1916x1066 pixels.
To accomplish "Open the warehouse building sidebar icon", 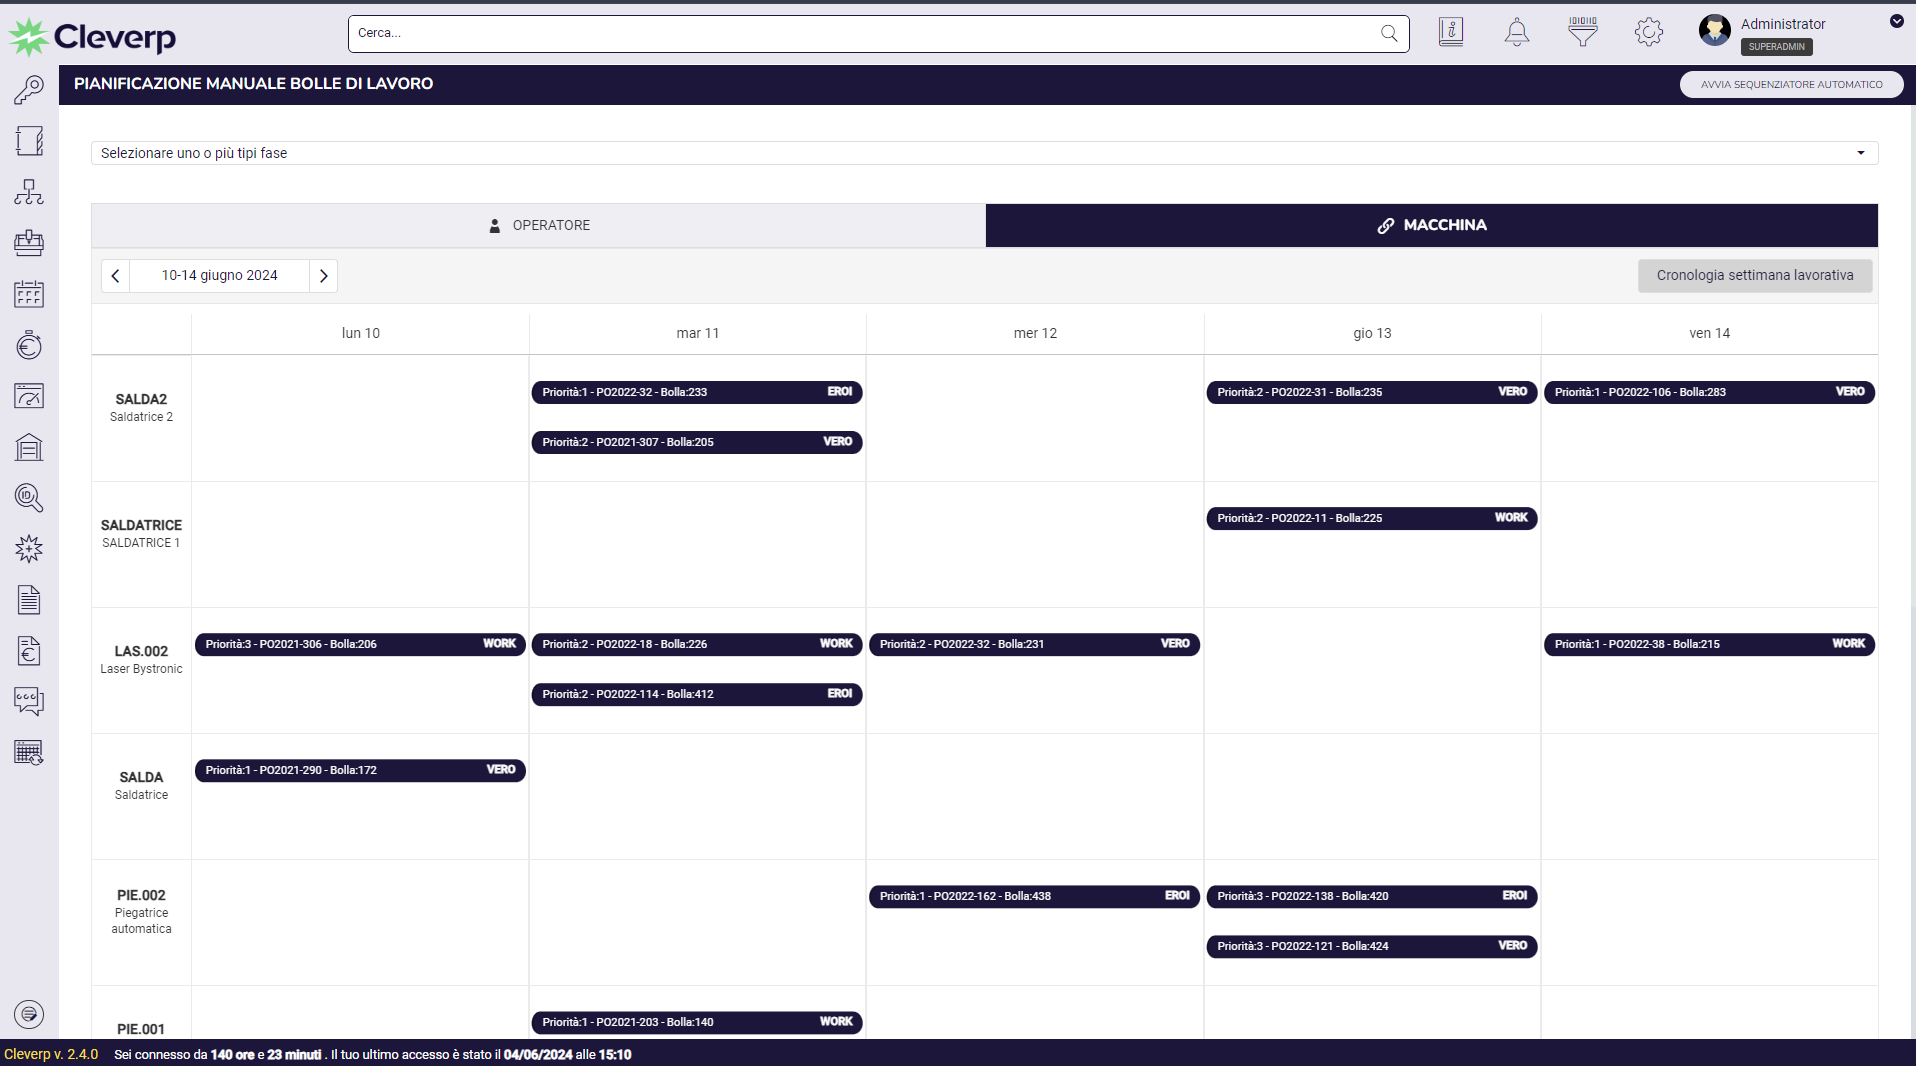I will [x=29, y=447].
